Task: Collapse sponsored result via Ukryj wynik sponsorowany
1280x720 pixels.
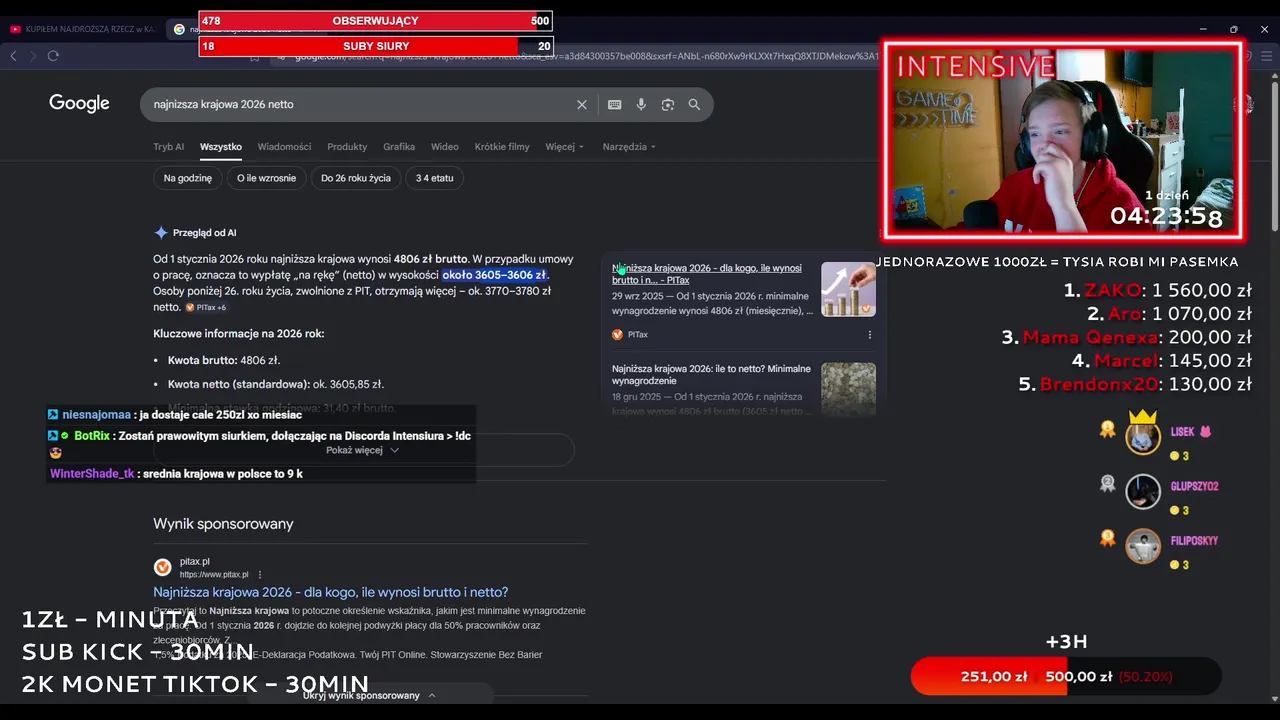Action: (x=369, y=695)
